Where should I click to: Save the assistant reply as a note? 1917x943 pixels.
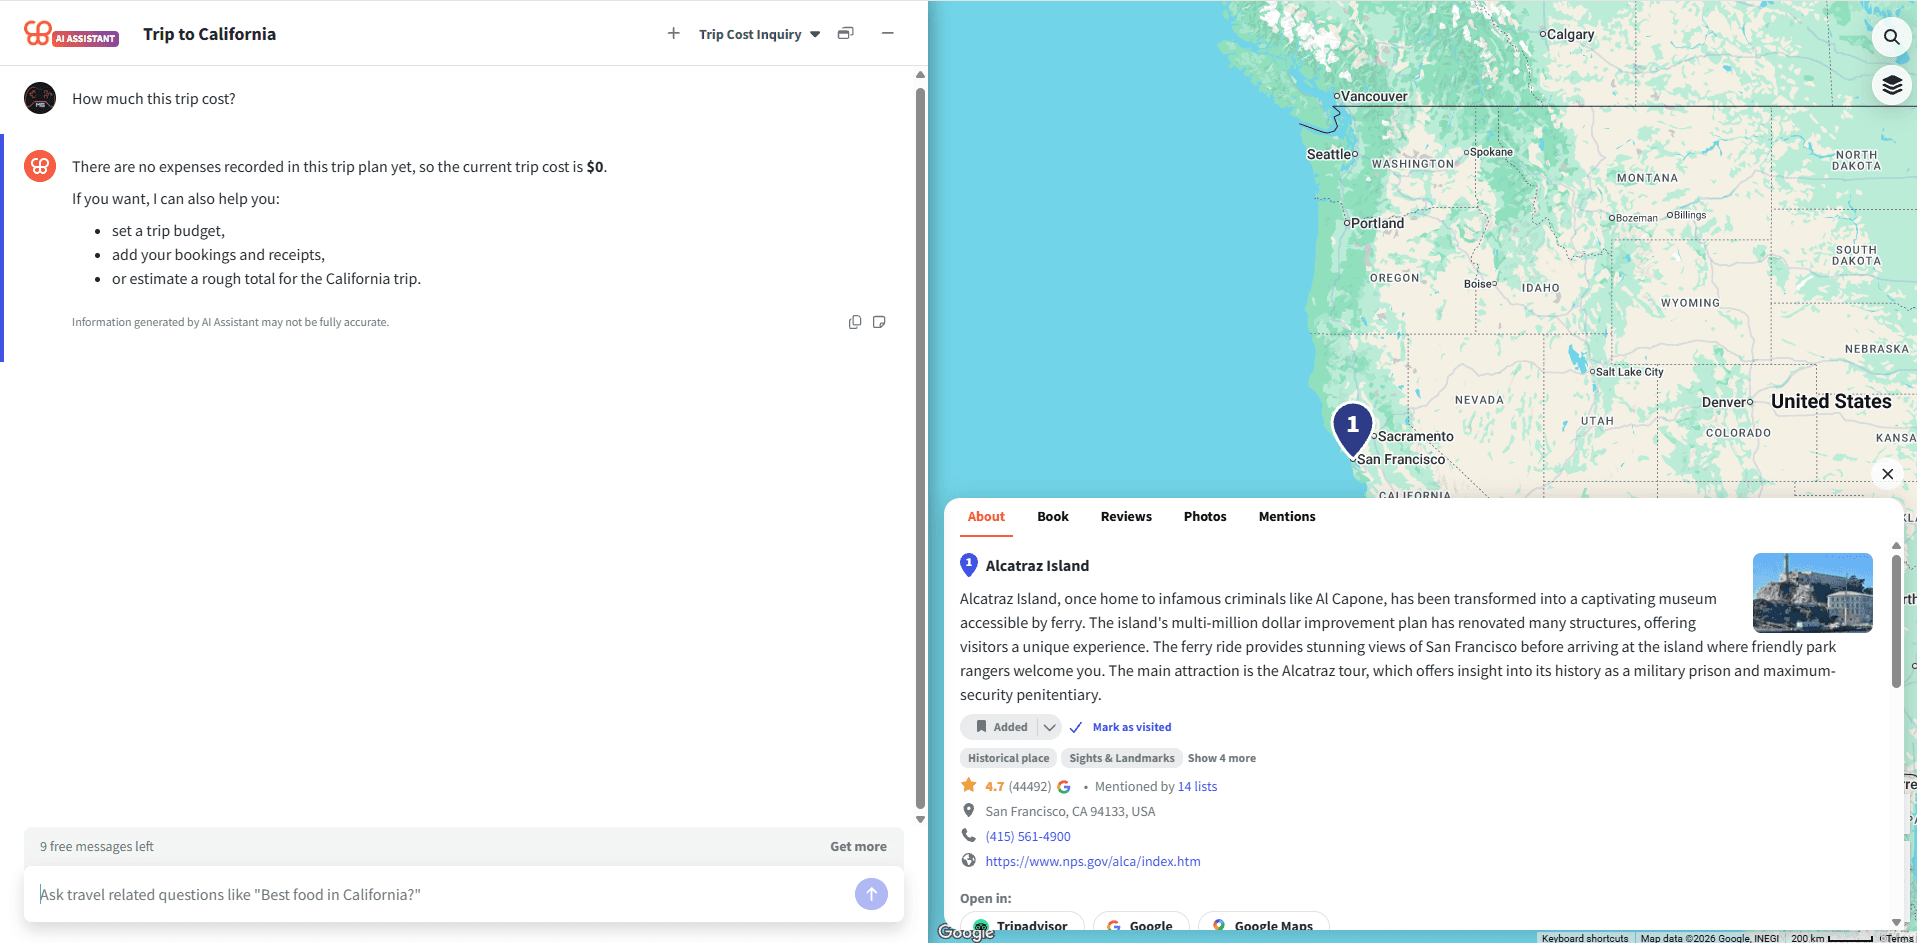click(879, 322)
